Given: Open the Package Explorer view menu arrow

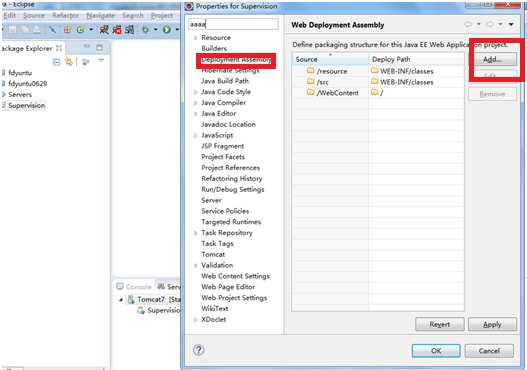Looking at the screenshot, I should pos(101,61).
